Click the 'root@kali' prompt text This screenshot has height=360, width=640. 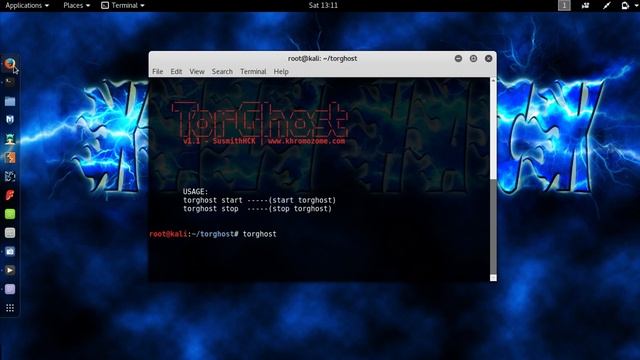pyautogui.click(x=168, y=234)
